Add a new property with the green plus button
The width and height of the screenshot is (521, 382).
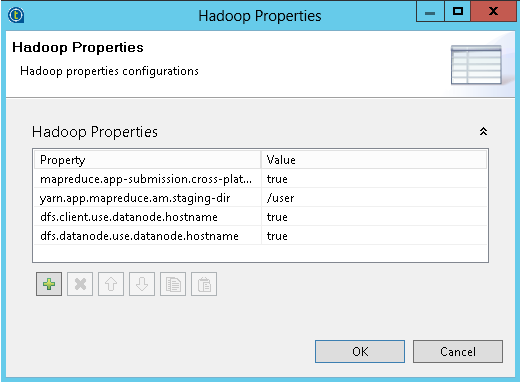pyautogui.click(x=49, y=284)
